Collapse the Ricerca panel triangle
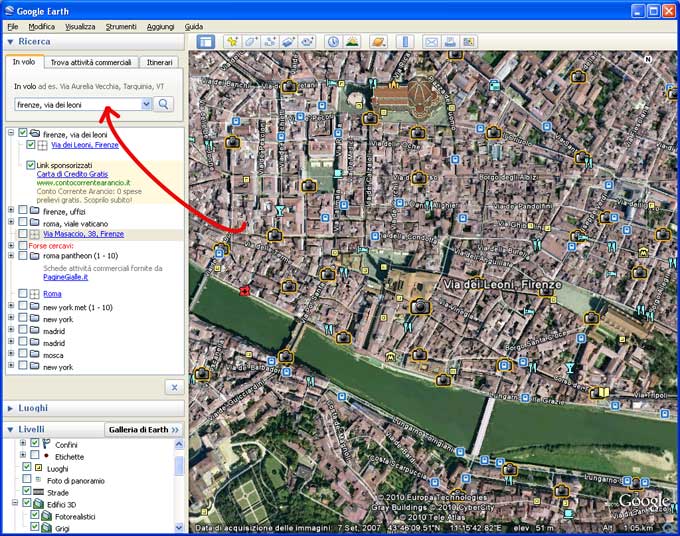The height and width of the screenshot is (536, 680). [10, 42]
